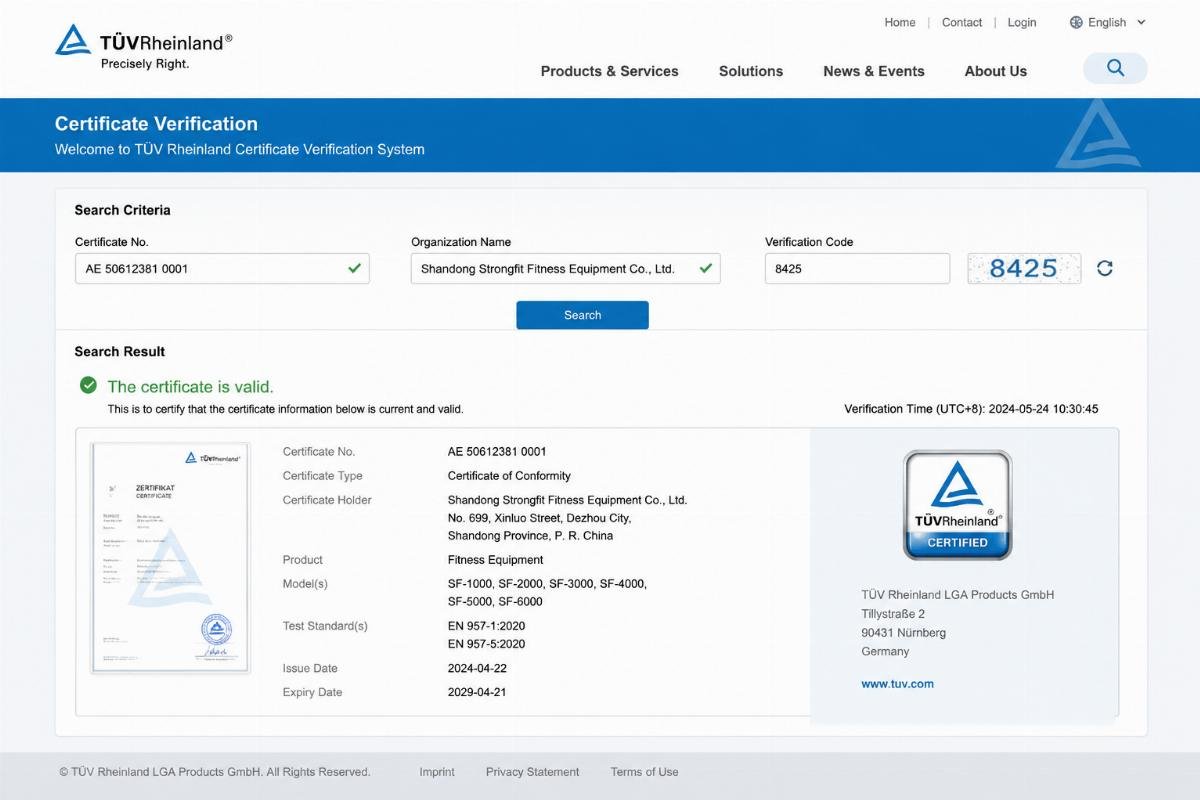Focus the Verification Code input field
This screenshot has width=1200, height=800.
tap(857, 268)
